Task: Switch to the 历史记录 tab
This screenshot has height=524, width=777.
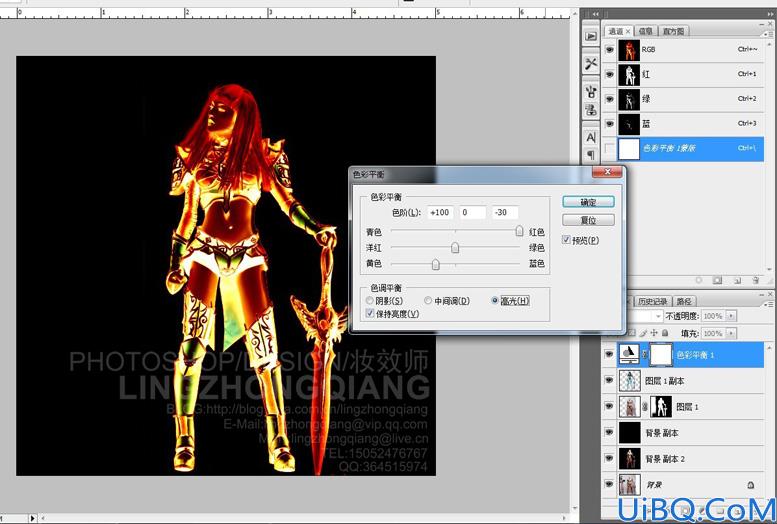Action: click(x=652, y=301)
